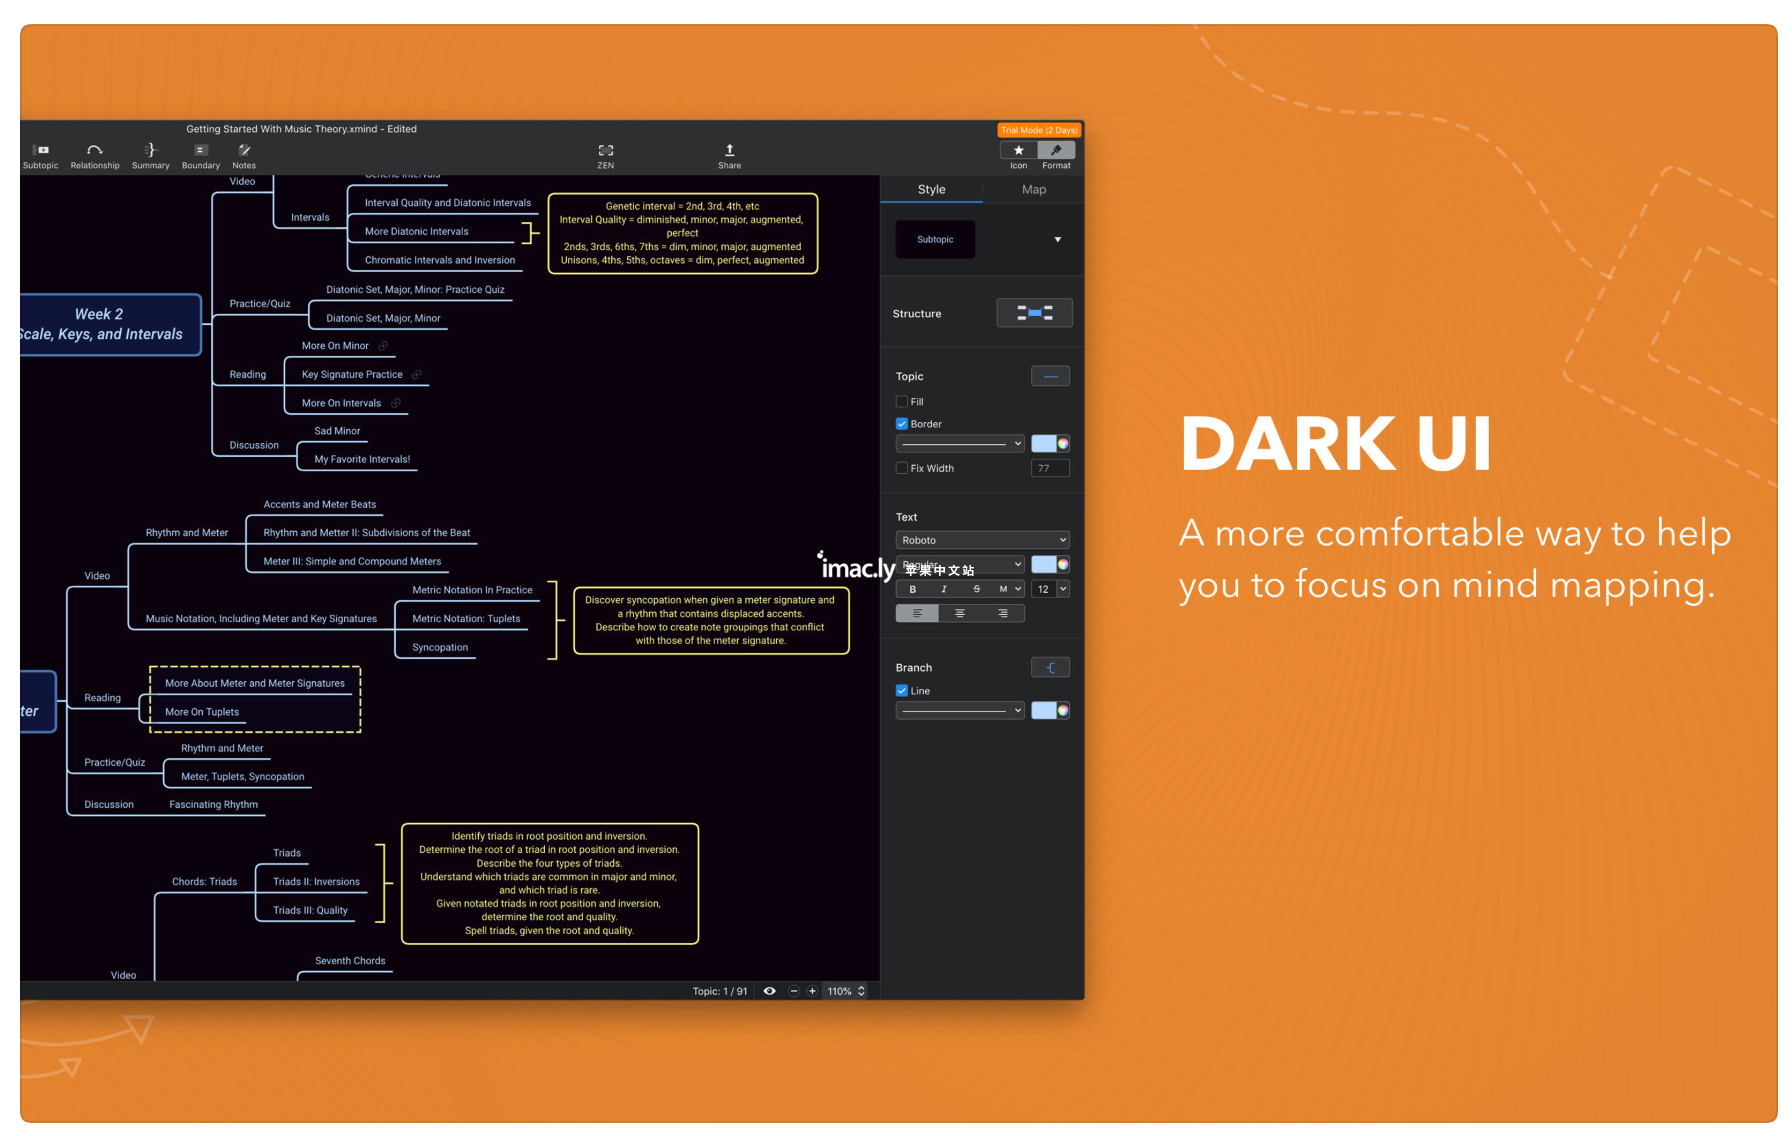The width and height of the screenshot is (1792, 1136).
Task: Select the Chords: Triads topic
Action: 204,882
